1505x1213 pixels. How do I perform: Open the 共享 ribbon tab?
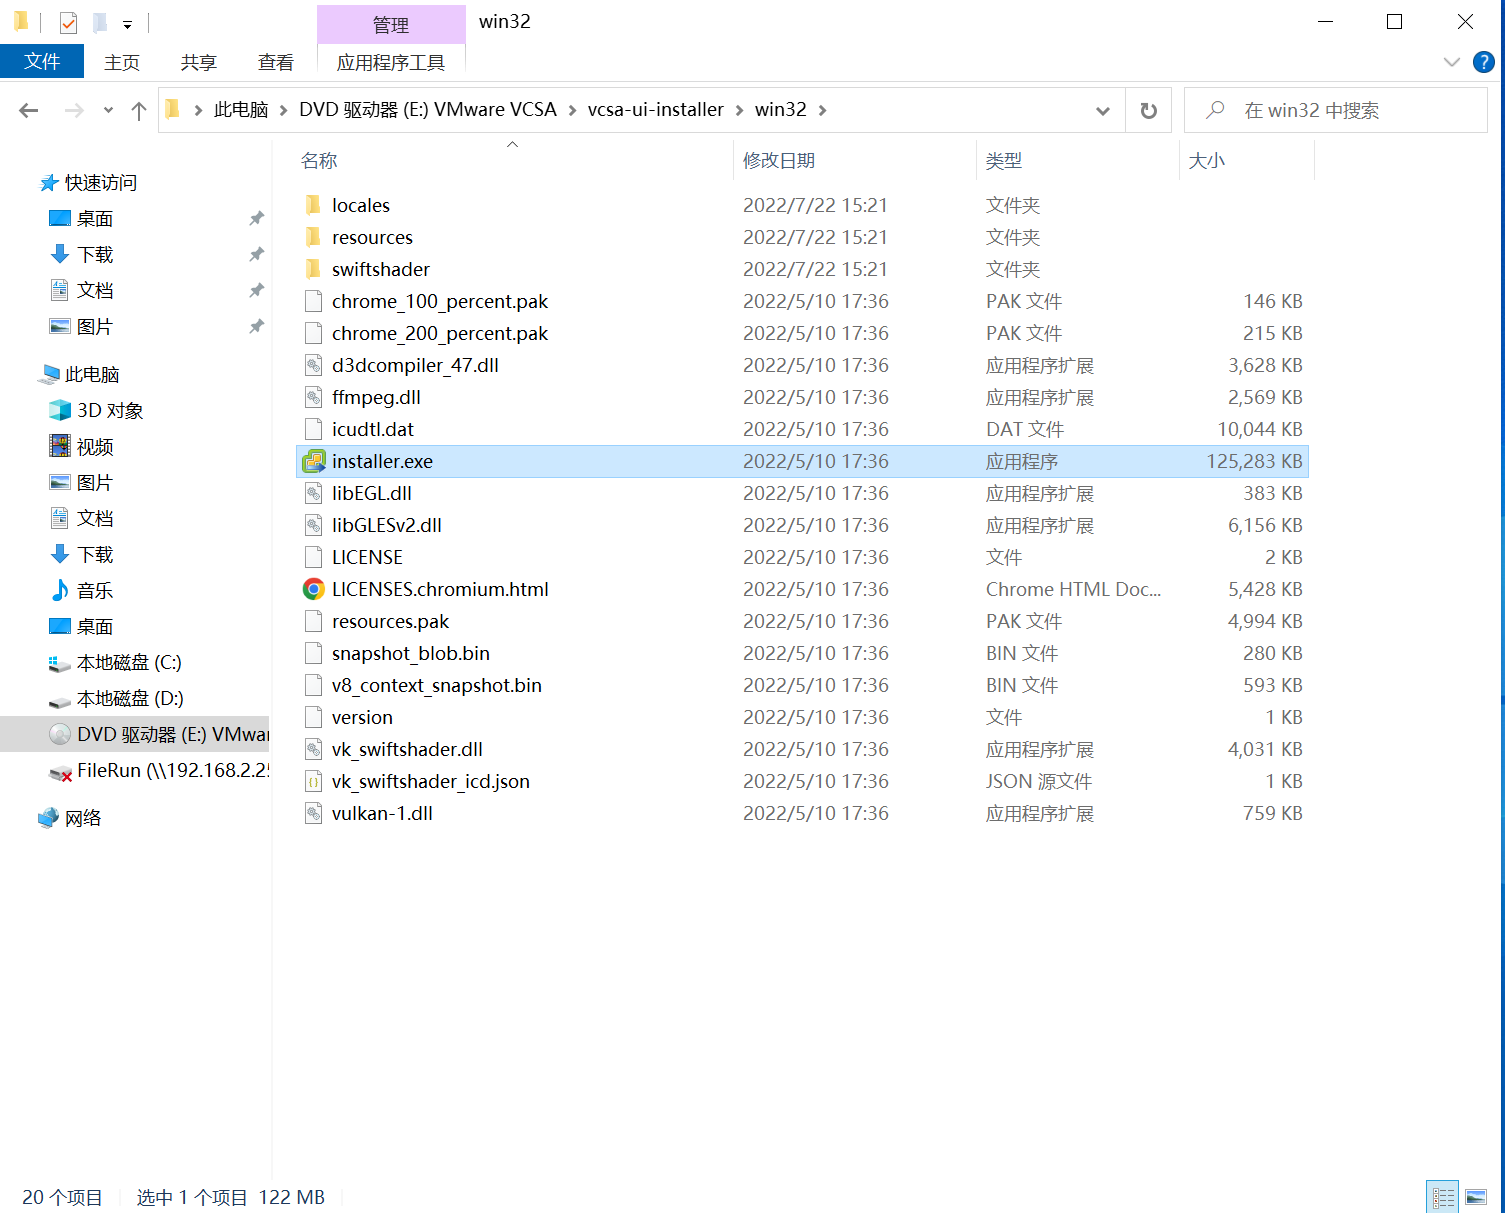(198, 62)
